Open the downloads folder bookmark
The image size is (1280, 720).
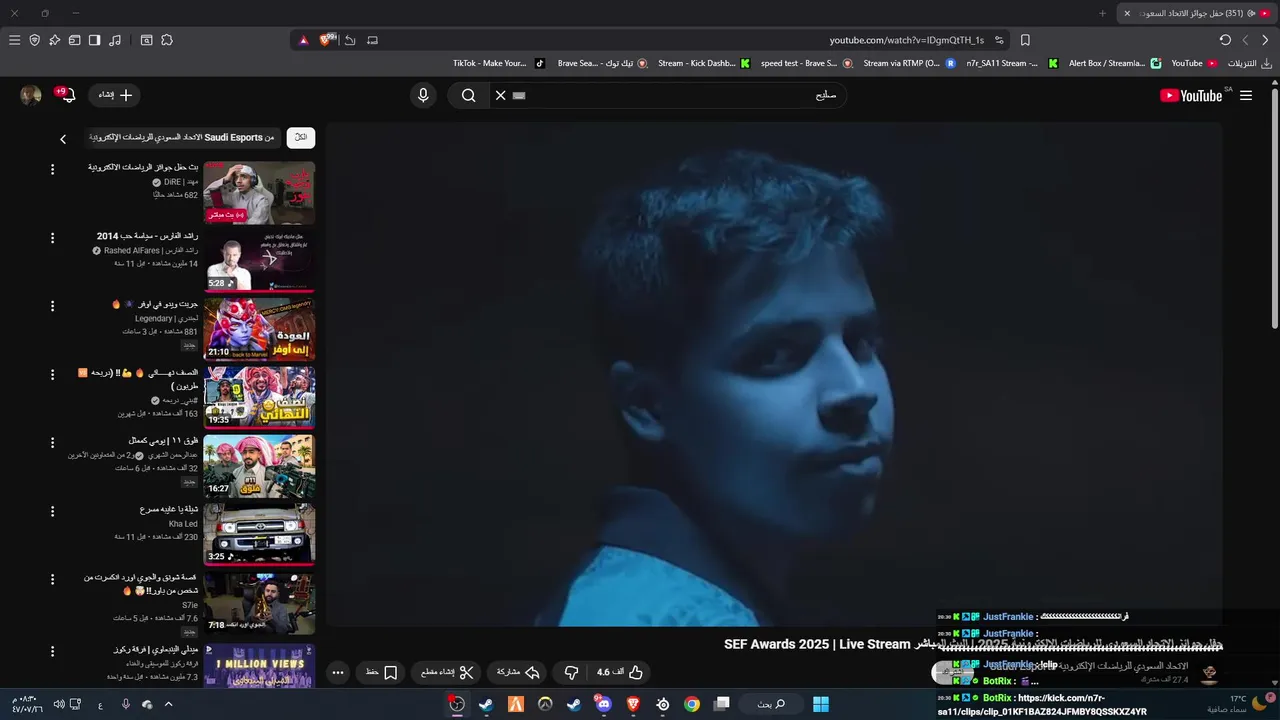[x=1250, y=63]
